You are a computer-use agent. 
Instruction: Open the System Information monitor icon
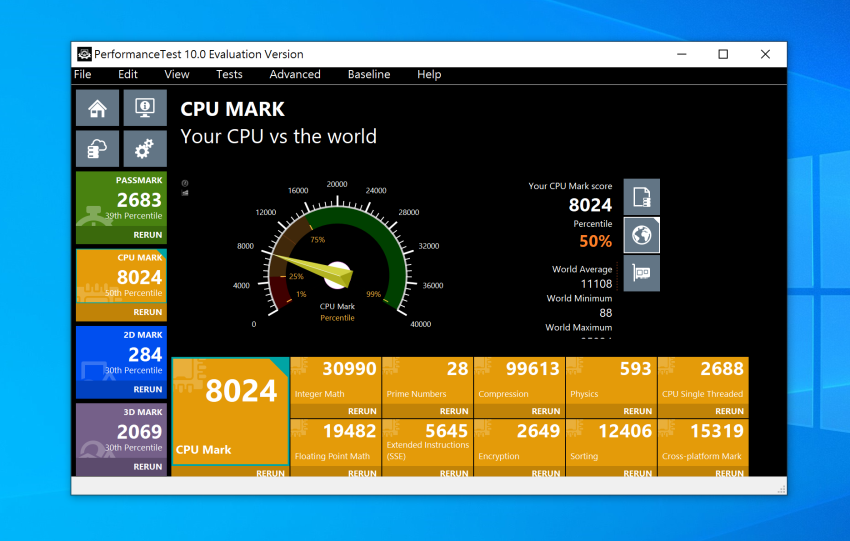click(145, 108)
